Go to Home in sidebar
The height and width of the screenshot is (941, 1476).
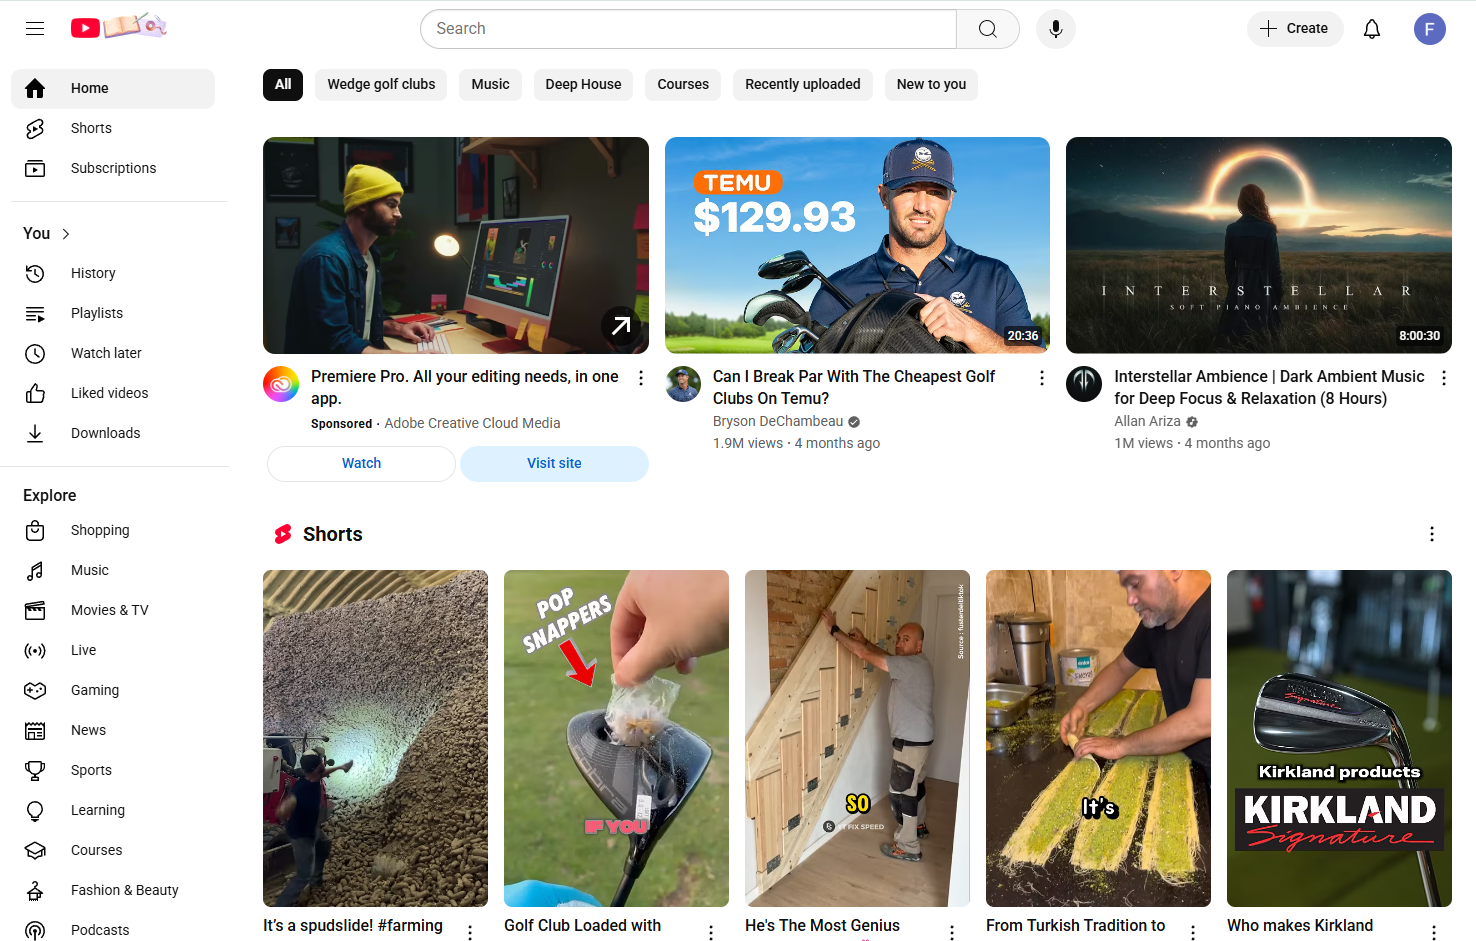tap(113, 88)
